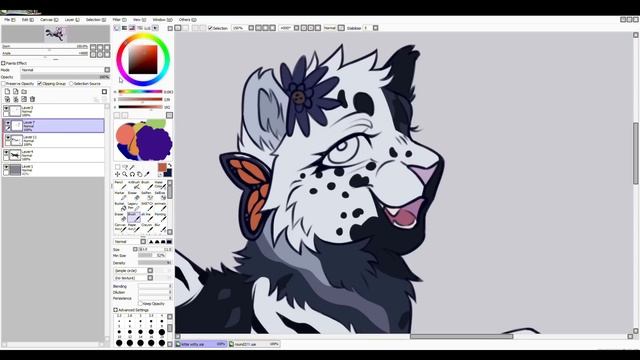Create a new normal layer
Image resolution: width=640 pixels, height=360 pixels.
tap(7, 91)
